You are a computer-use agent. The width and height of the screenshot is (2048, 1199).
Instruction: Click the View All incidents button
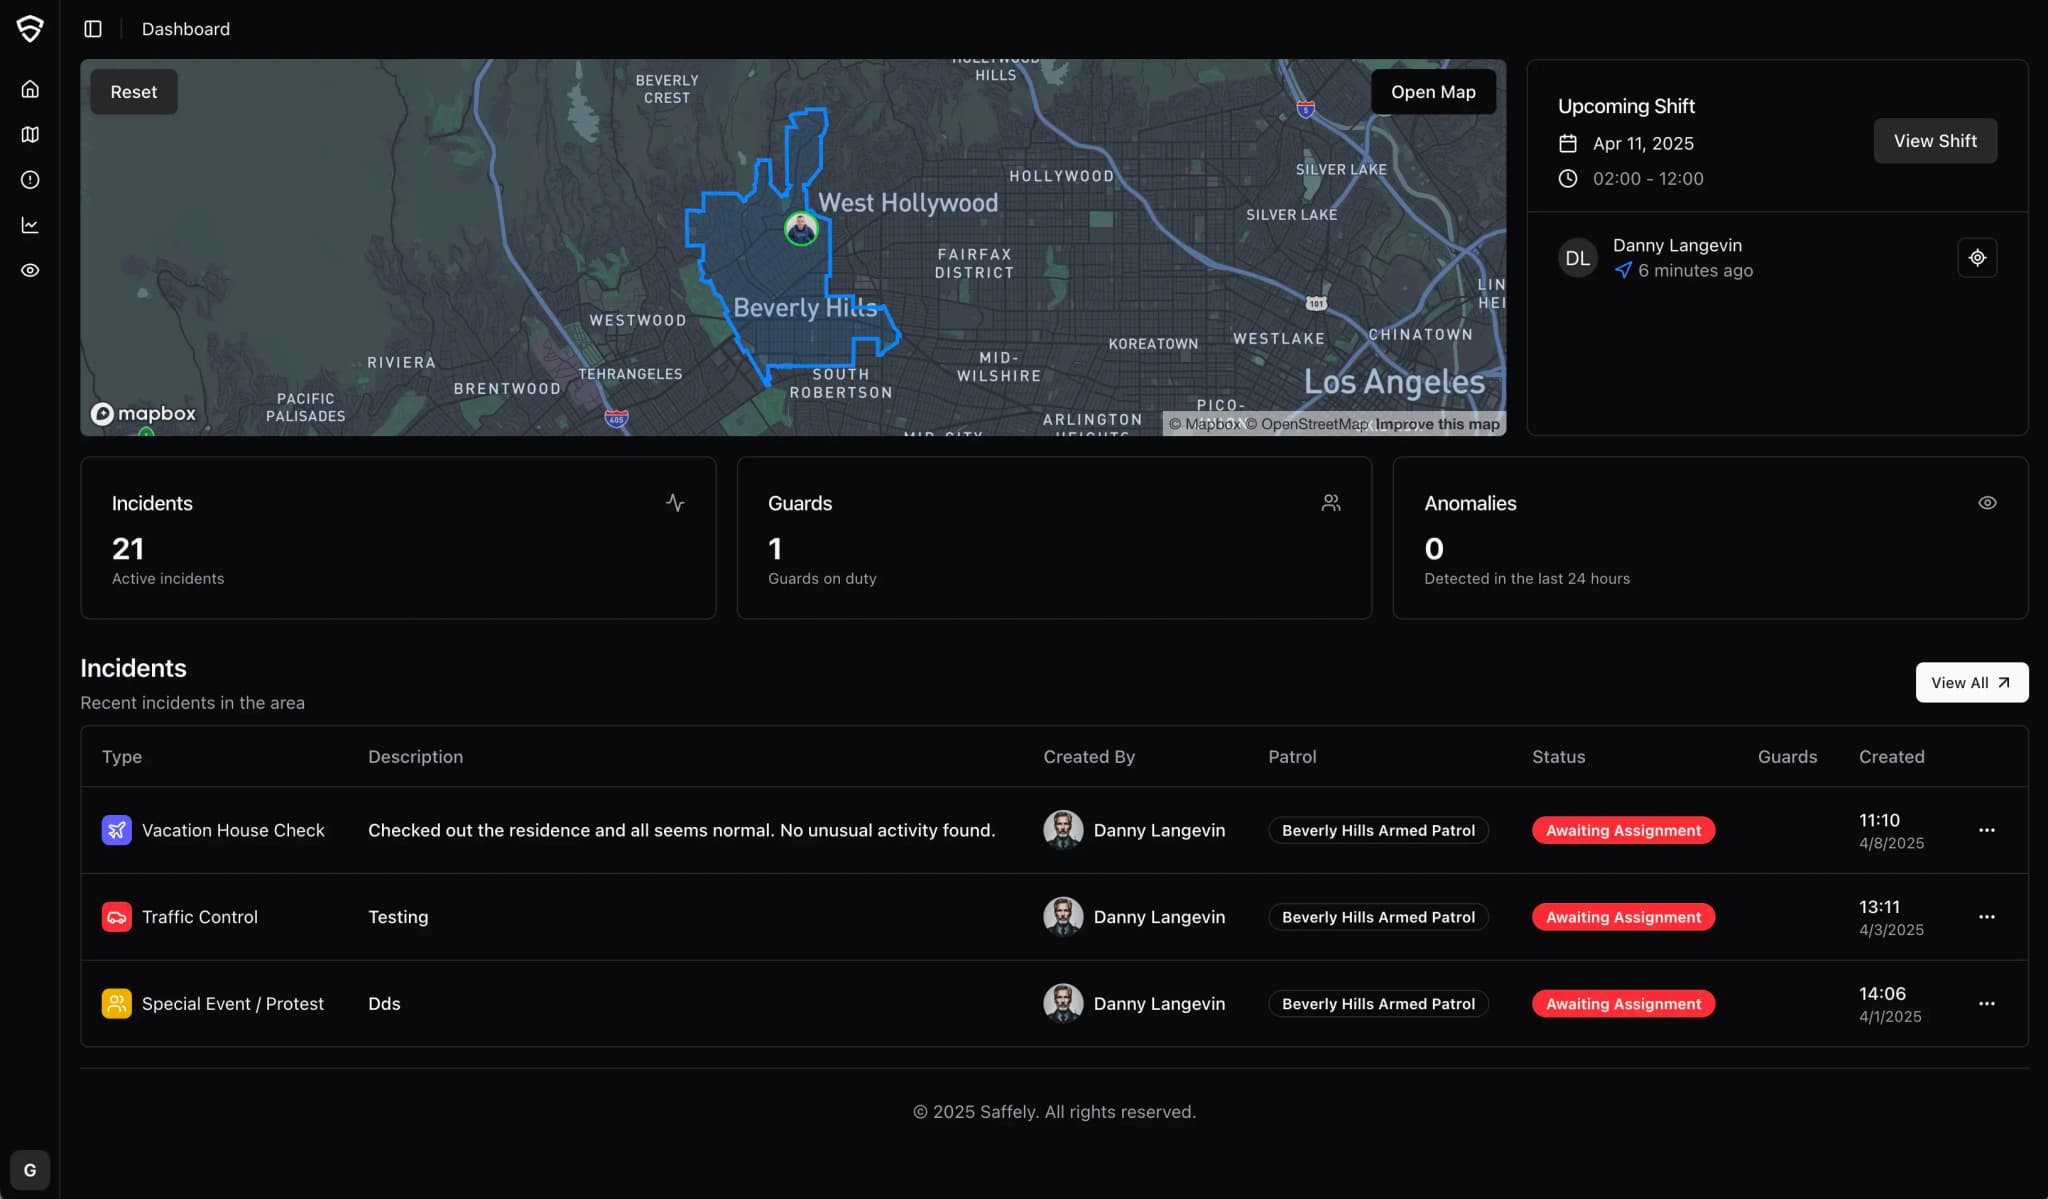click(1970, 682)
